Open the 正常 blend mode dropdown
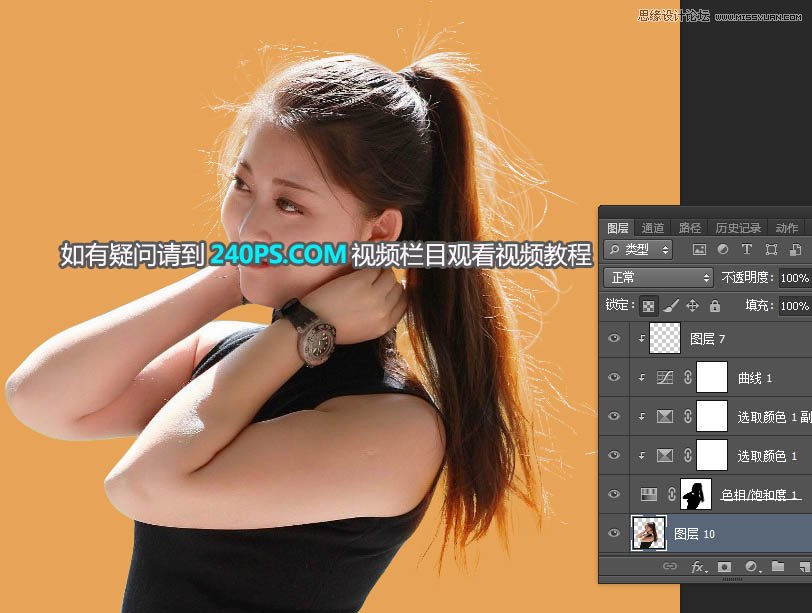 658,278
